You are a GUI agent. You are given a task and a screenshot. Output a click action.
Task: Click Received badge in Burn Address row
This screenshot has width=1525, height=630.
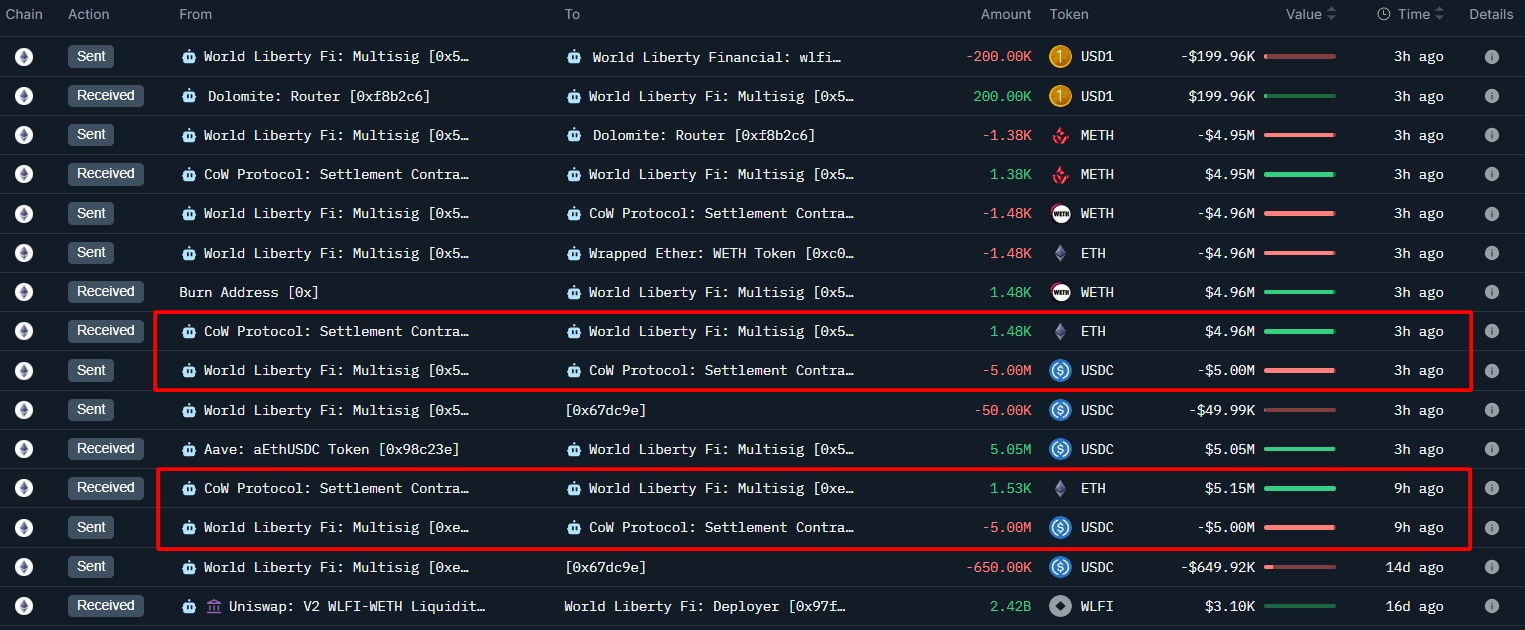pyautogui.click(x=106, y=291)
